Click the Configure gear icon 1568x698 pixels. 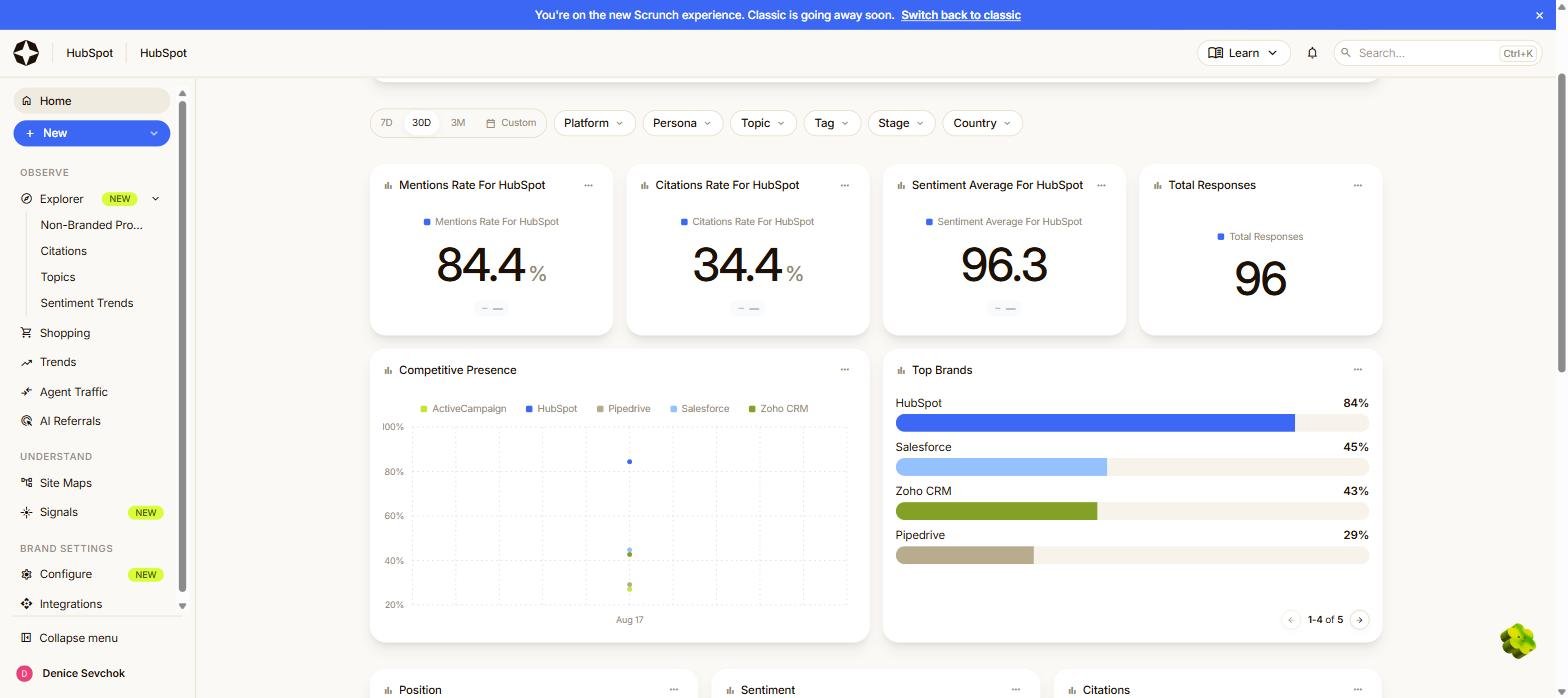[26, 574]
